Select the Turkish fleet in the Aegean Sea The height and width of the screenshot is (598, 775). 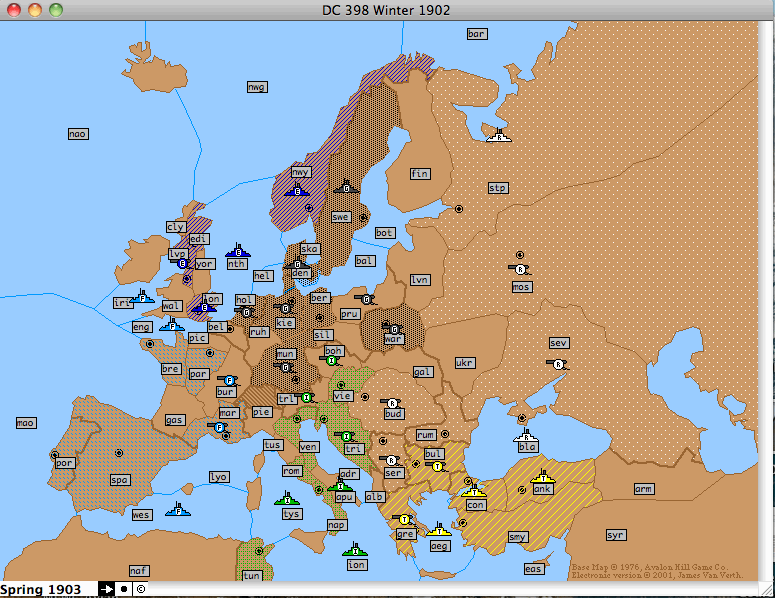(x=439, y=529)
